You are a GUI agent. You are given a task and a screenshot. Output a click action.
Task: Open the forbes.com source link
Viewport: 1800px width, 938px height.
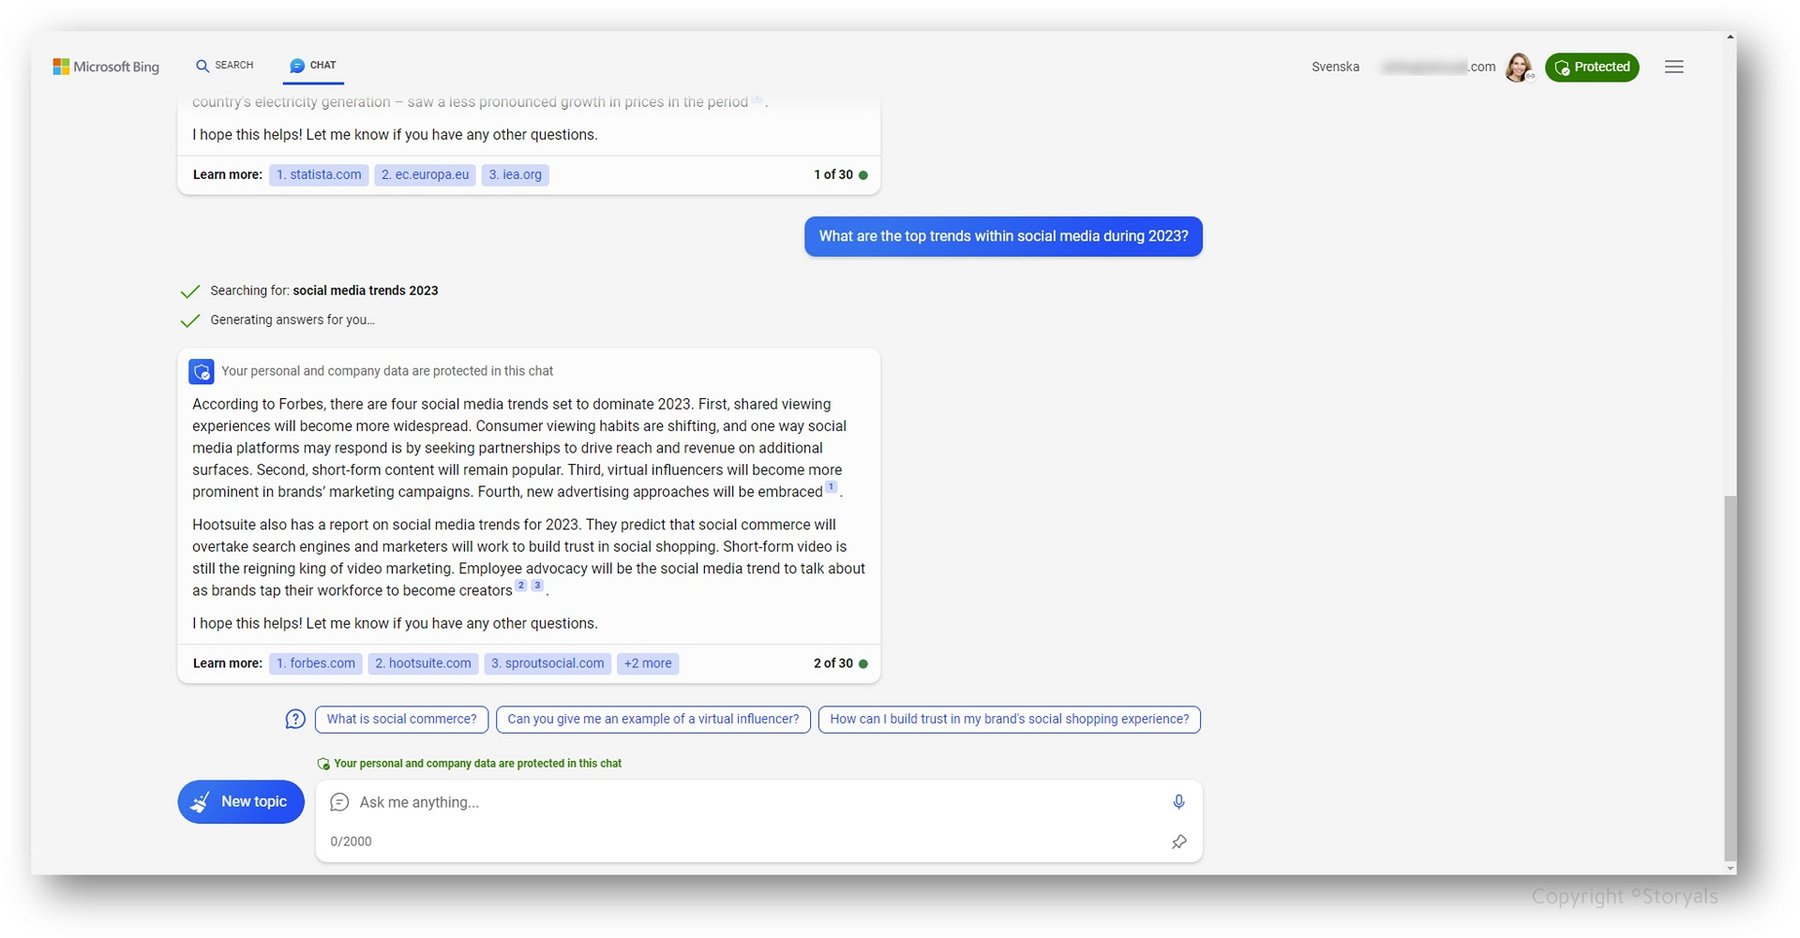click(x=315, y=663)
